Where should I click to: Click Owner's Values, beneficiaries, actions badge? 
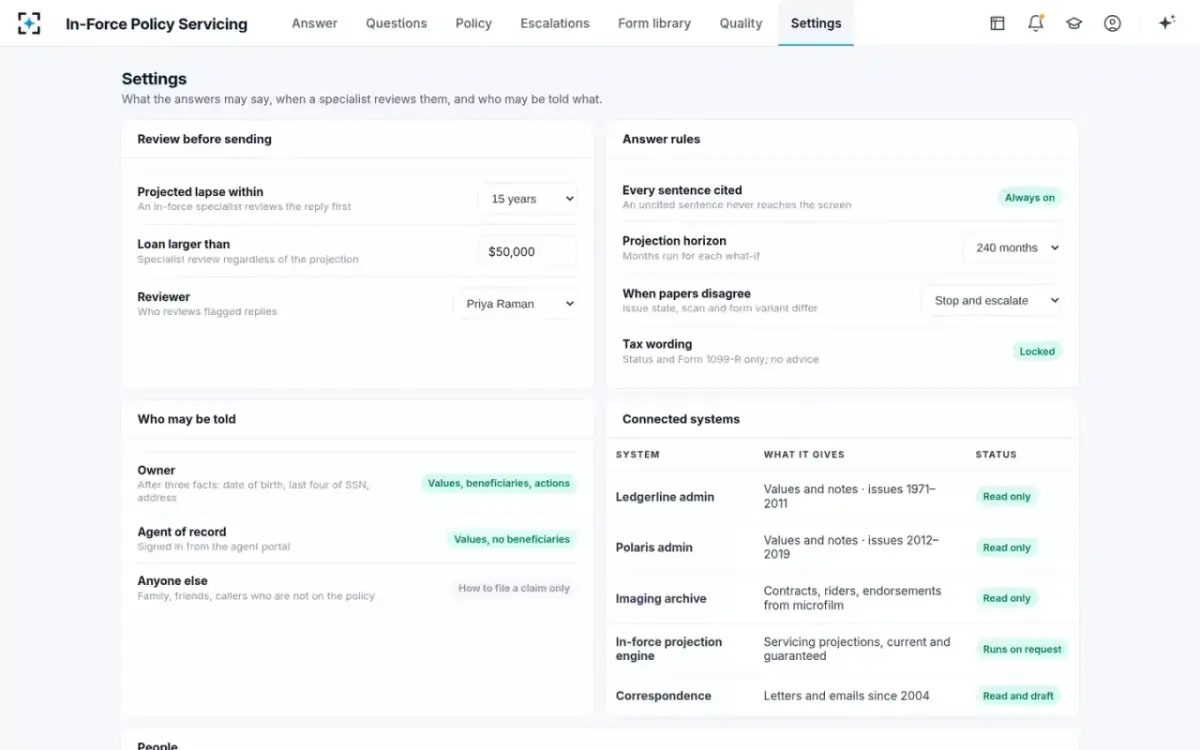499,483
